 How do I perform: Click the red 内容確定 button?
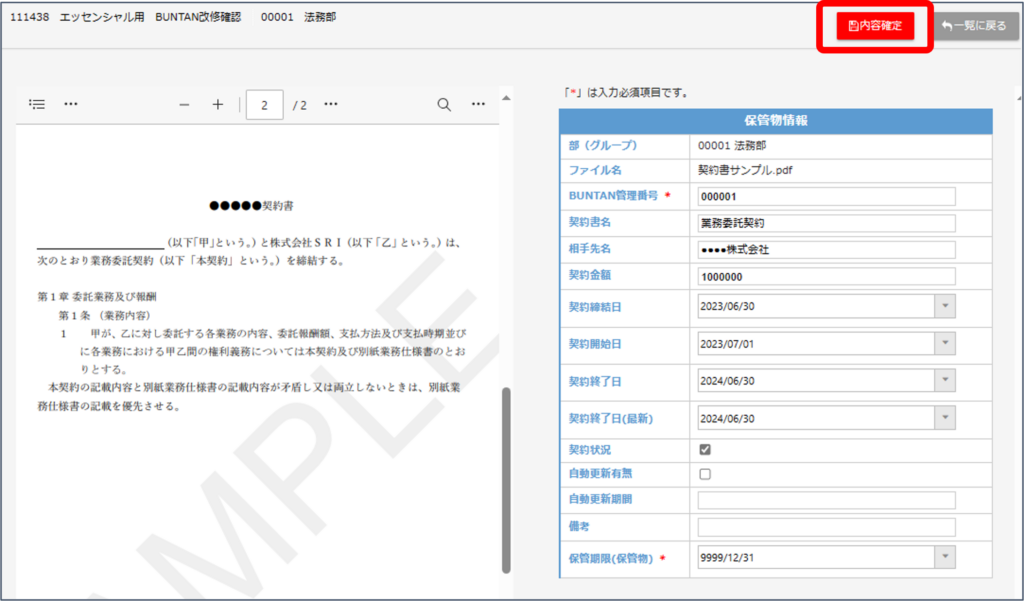tap(875, 26)
